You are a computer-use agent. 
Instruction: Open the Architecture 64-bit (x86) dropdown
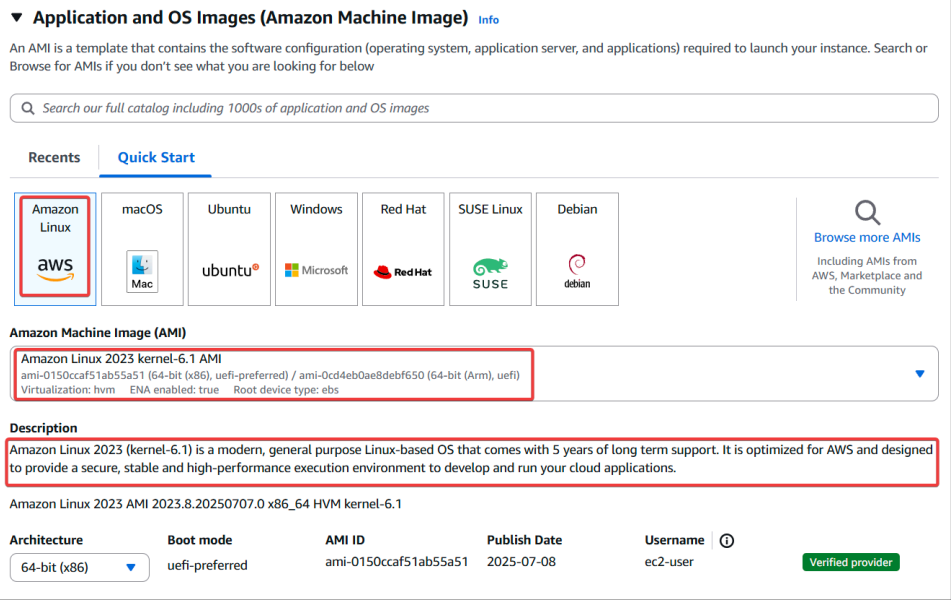point(79,567)
